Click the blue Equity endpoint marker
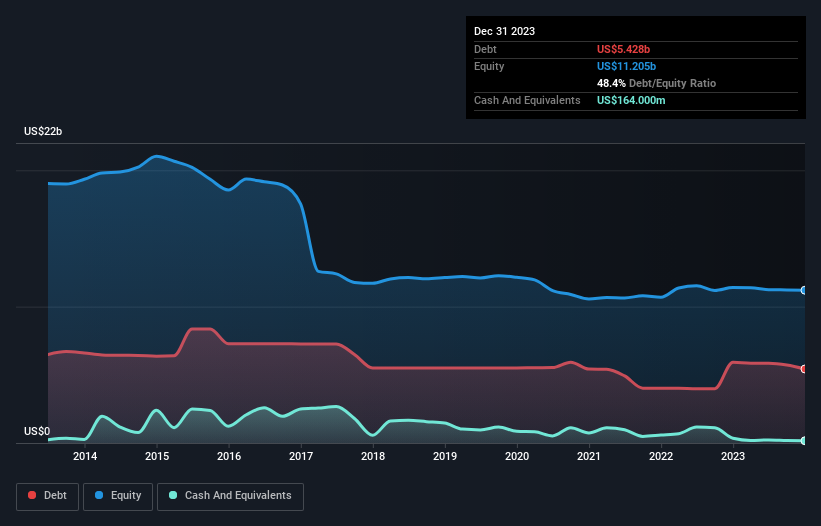 tap(804, 290)
